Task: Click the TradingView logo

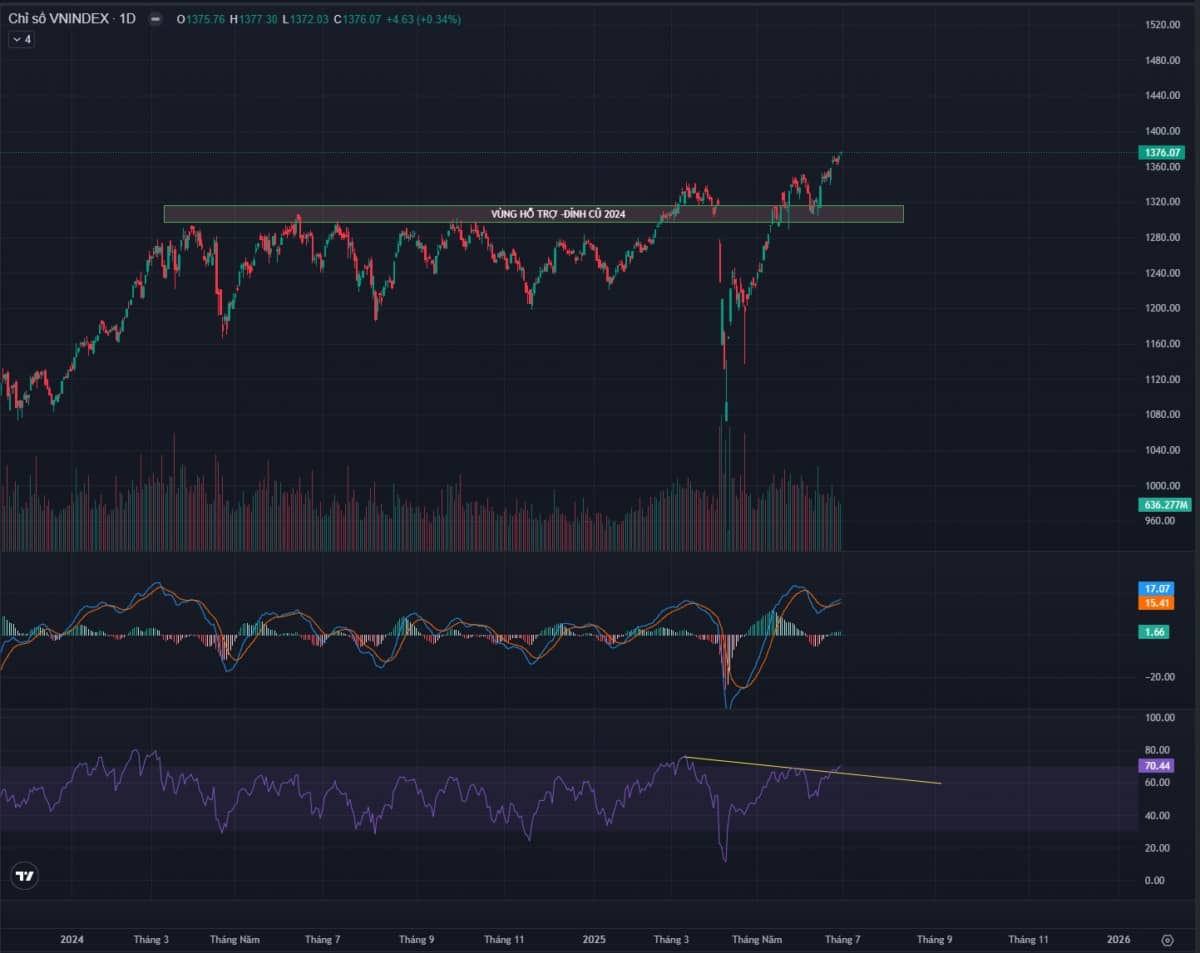Action: click(x=25, y=876)
